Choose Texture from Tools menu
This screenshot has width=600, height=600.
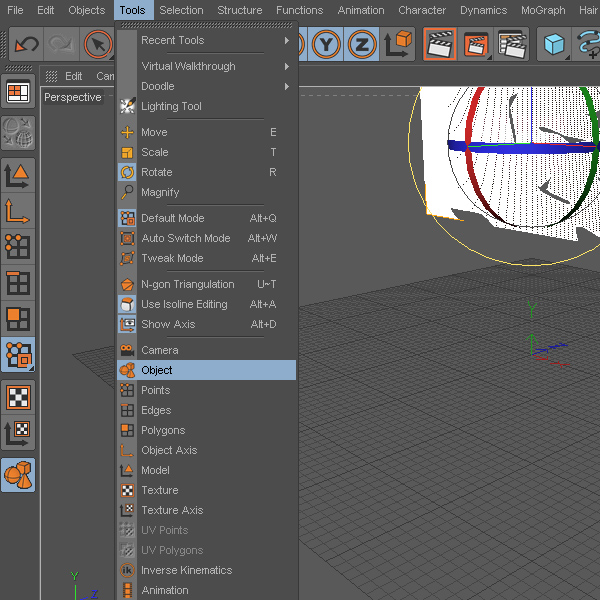(x=207, y=490)
